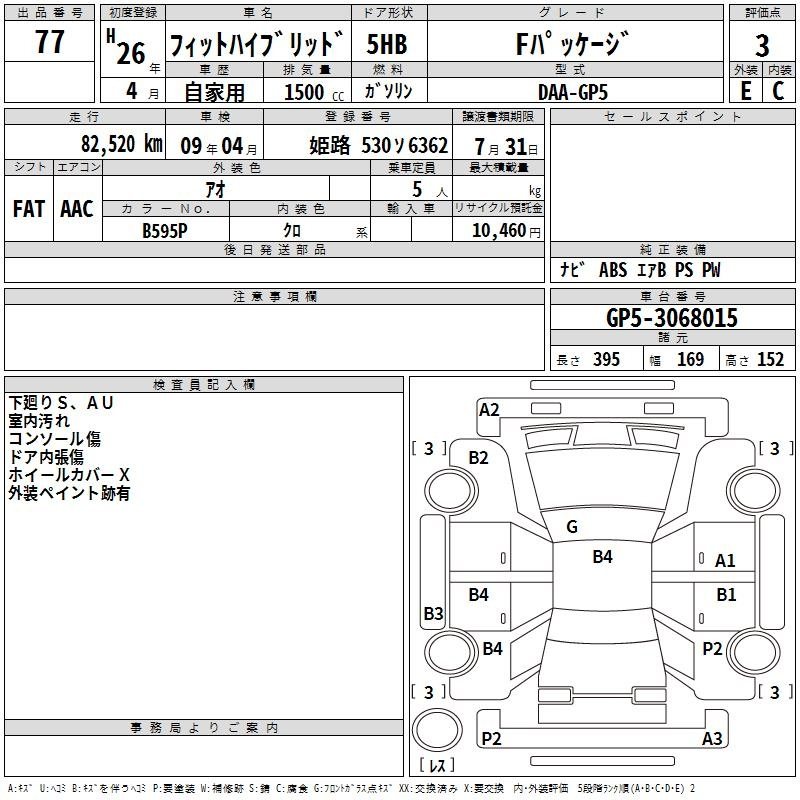The image size is (800, 800).
Task: Click lot number 77
Action: click(49, 41)
